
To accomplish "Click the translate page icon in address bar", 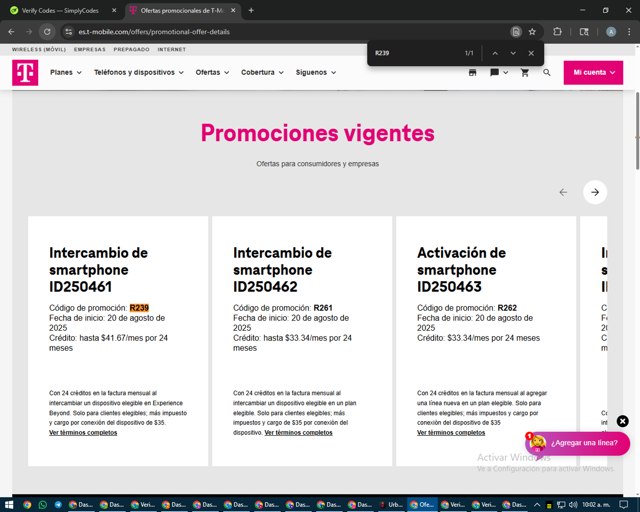I will pos(516,32).
